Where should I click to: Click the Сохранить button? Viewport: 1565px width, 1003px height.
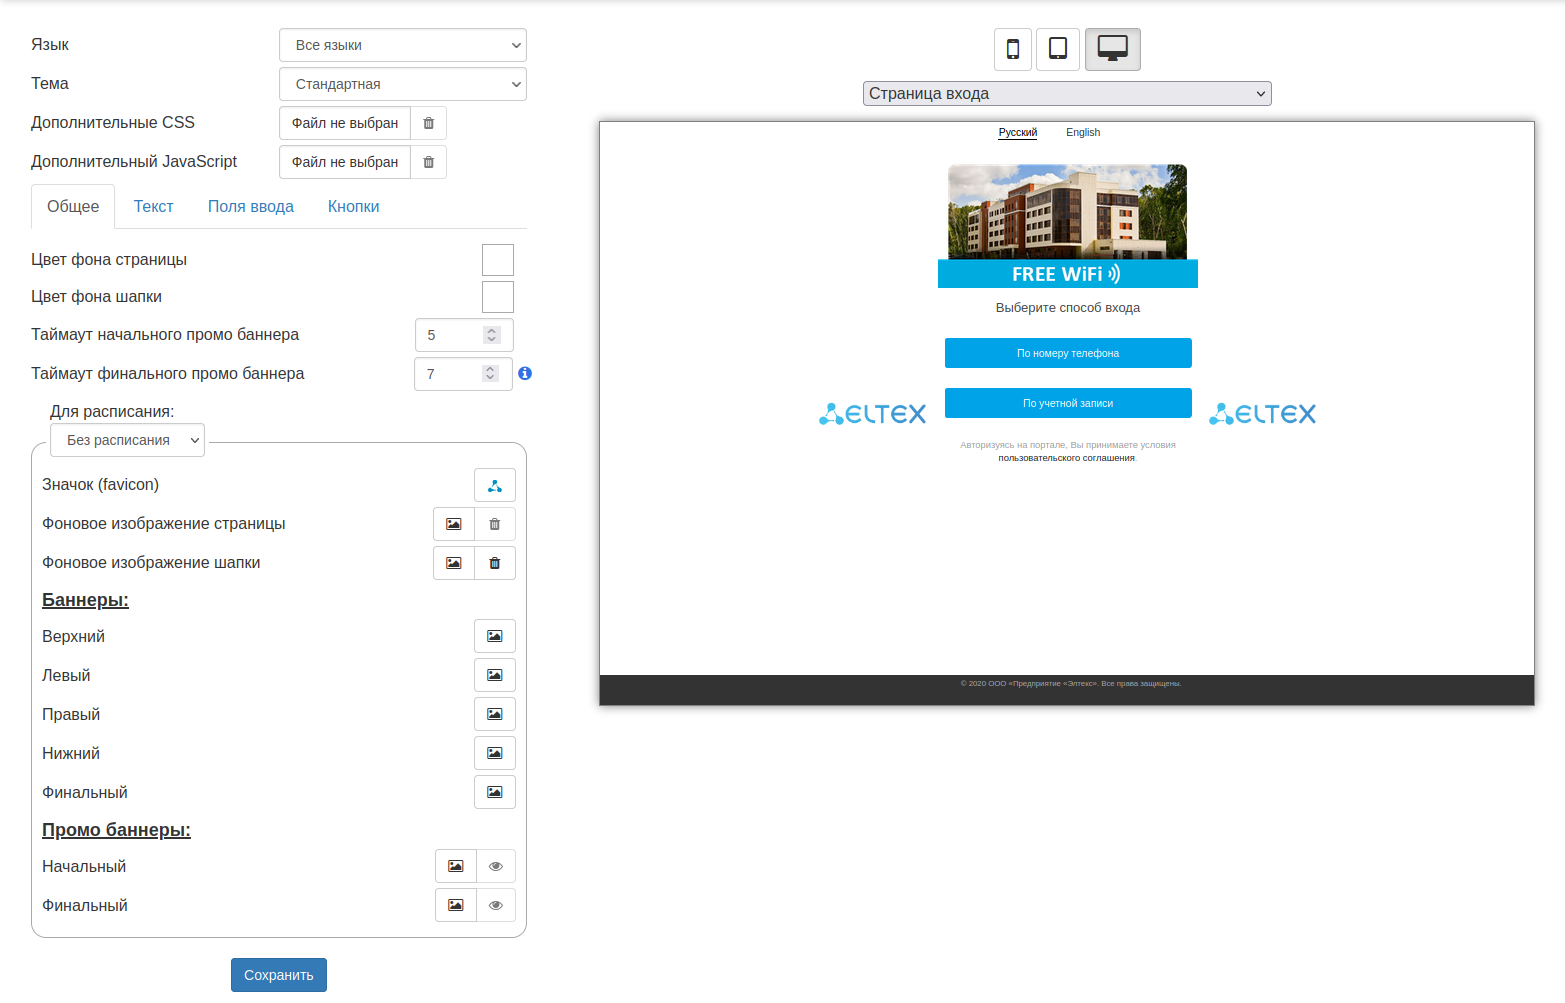click(278, 975)
